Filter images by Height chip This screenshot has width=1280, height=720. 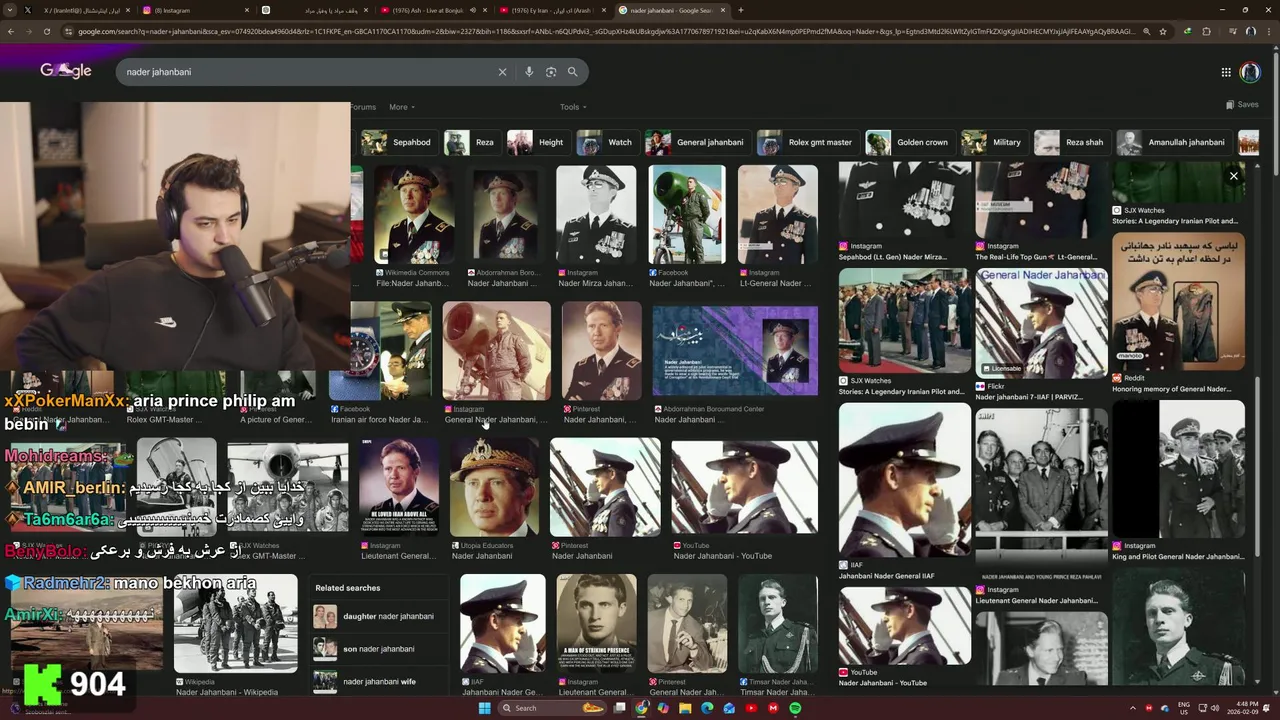(537, 142)
